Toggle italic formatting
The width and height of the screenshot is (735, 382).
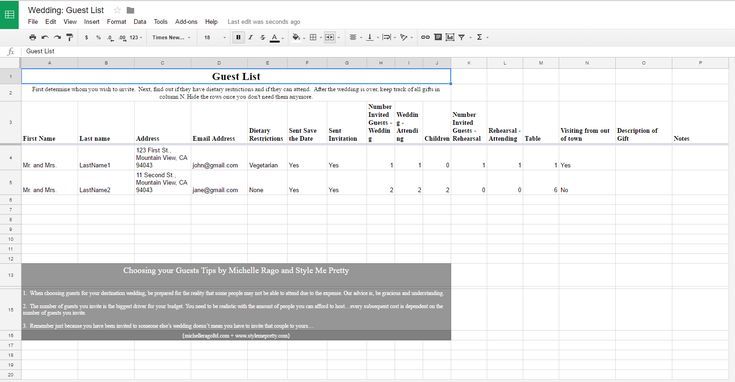click(x=250, y=37)
